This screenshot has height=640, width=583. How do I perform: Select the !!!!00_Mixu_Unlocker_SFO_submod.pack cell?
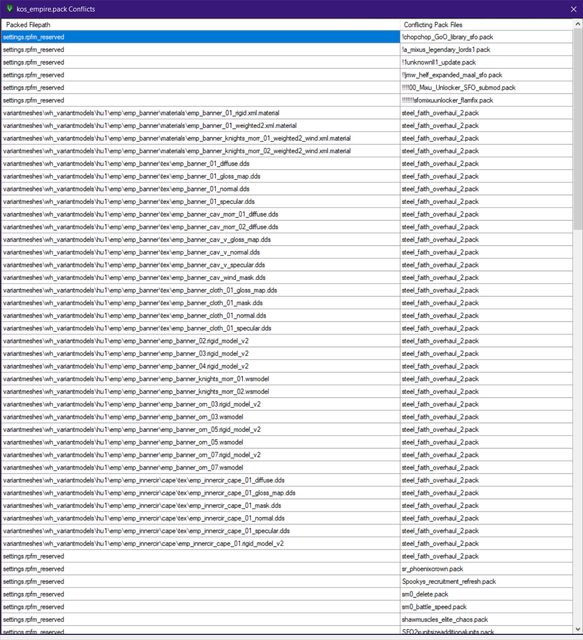point(486,87)
